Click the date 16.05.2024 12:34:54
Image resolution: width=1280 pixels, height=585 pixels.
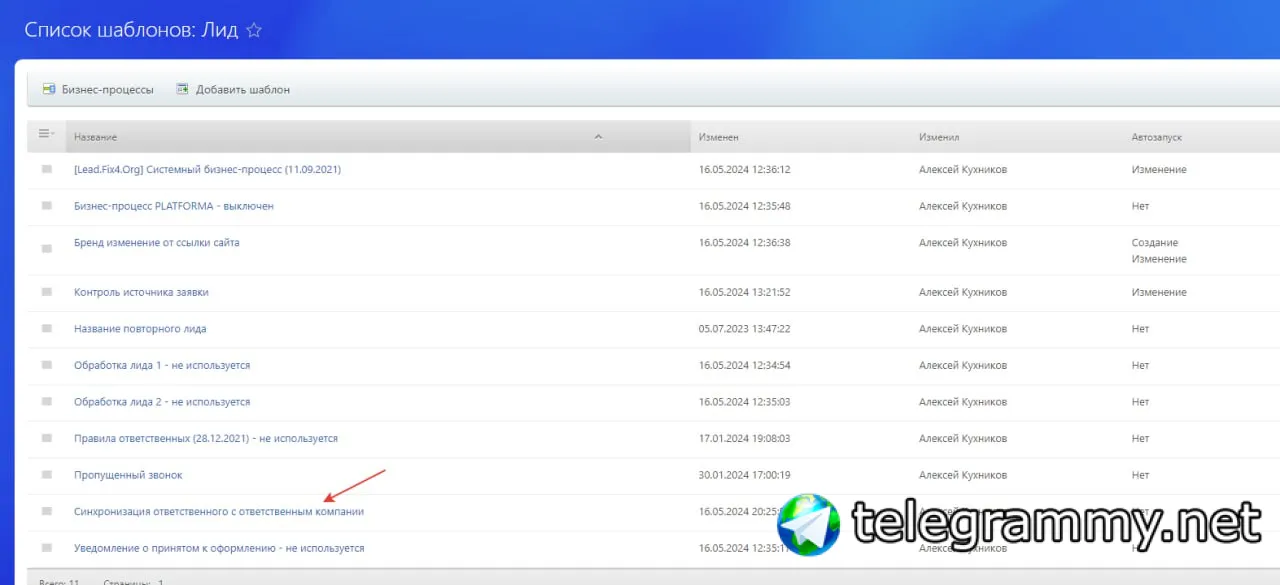745,365
